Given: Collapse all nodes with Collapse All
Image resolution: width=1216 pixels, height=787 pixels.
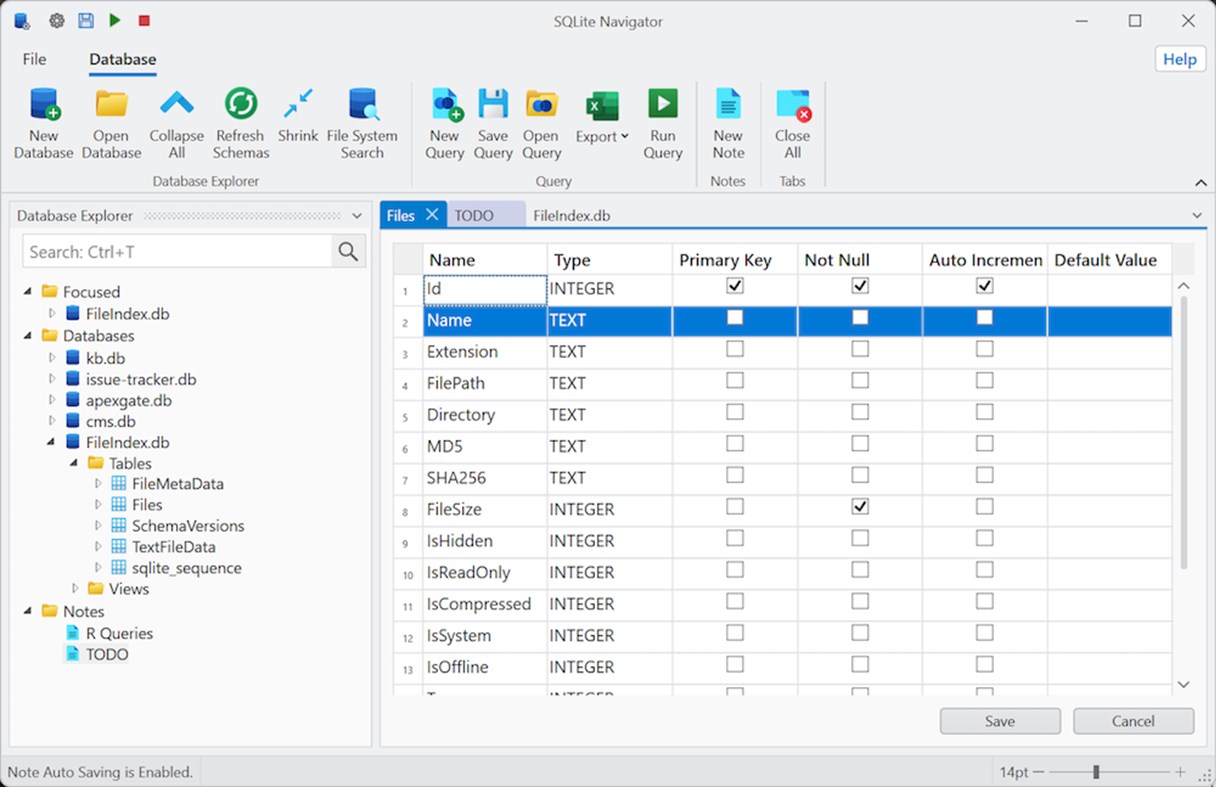Looking at the screenshot, I should [x=176, y=105].
